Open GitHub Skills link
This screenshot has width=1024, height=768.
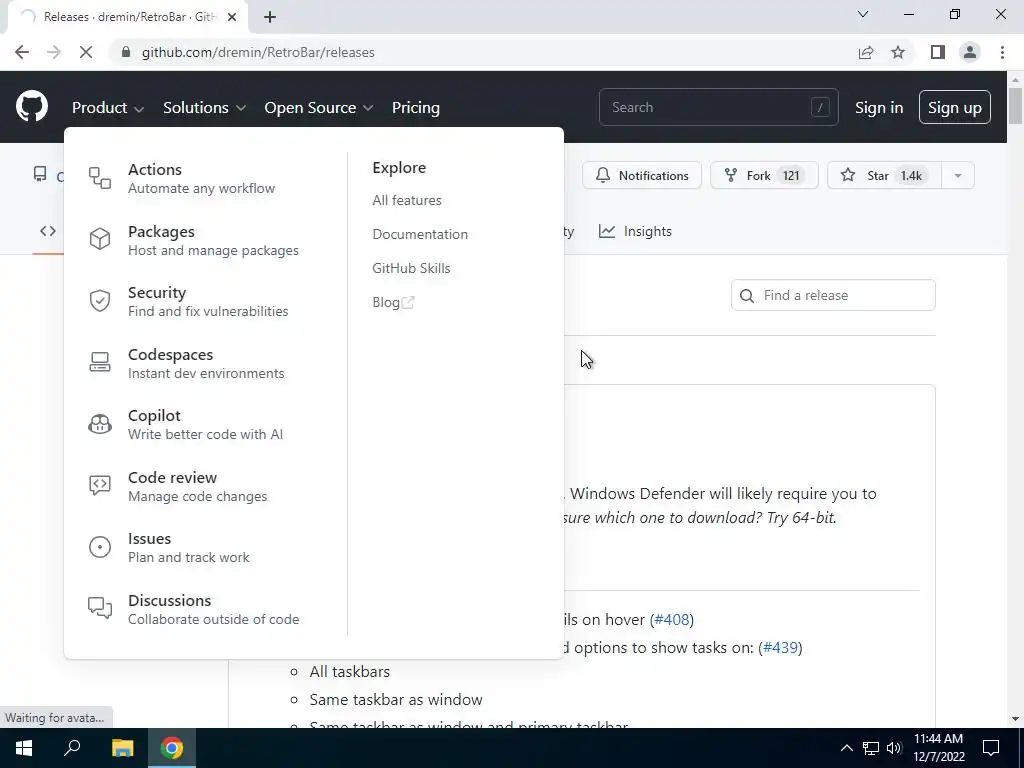pyautogui.click(x=411, y=268)
